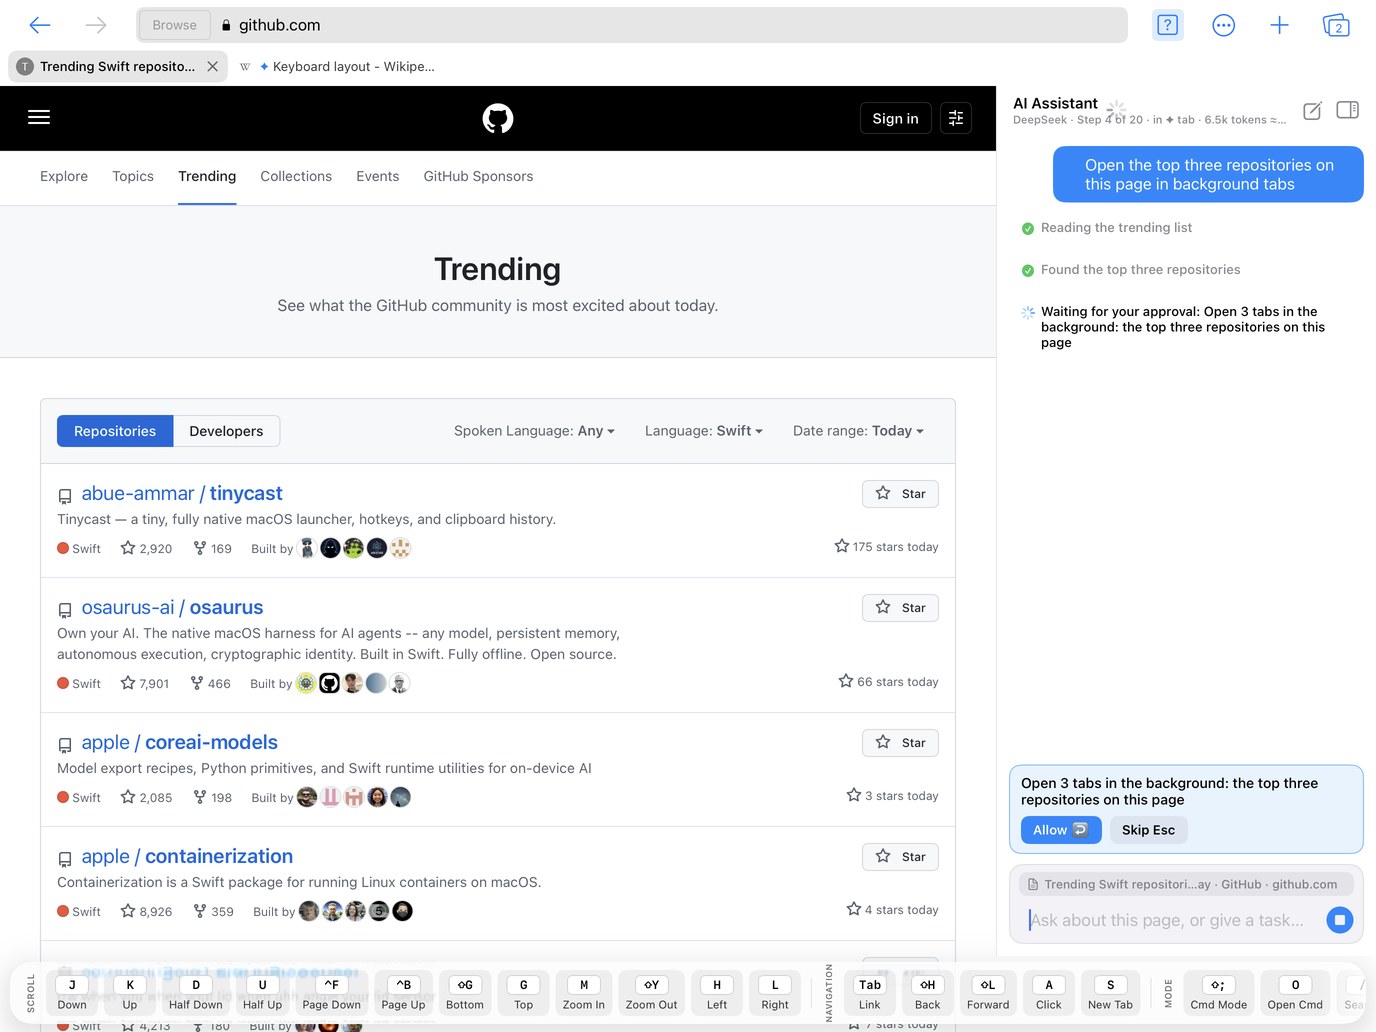The height and width of the screenshot is (1032, 1376).
Task: Click the K Up scroll key
Action: 130,993
